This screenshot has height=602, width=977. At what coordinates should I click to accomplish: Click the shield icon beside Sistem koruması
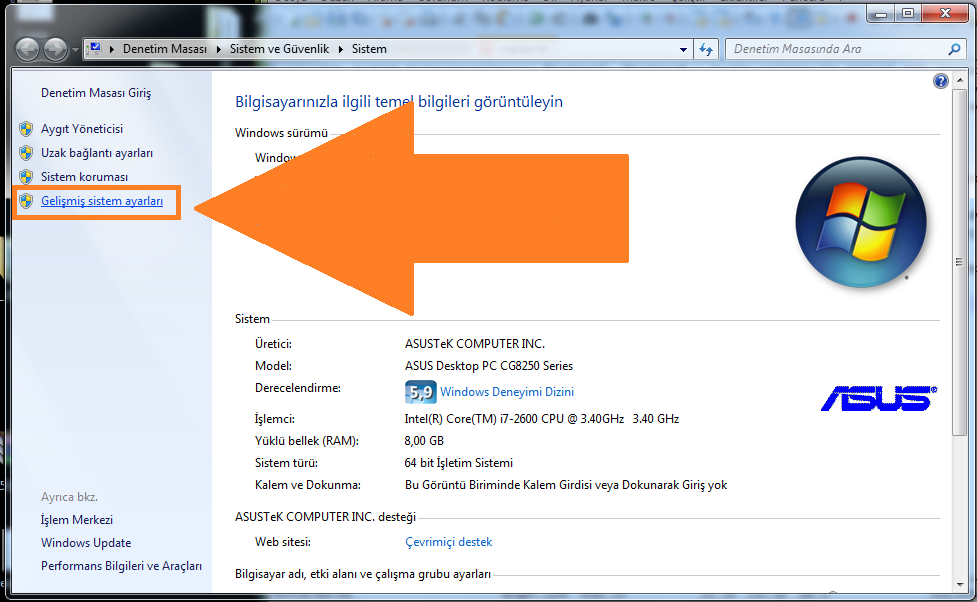(26, 177)
